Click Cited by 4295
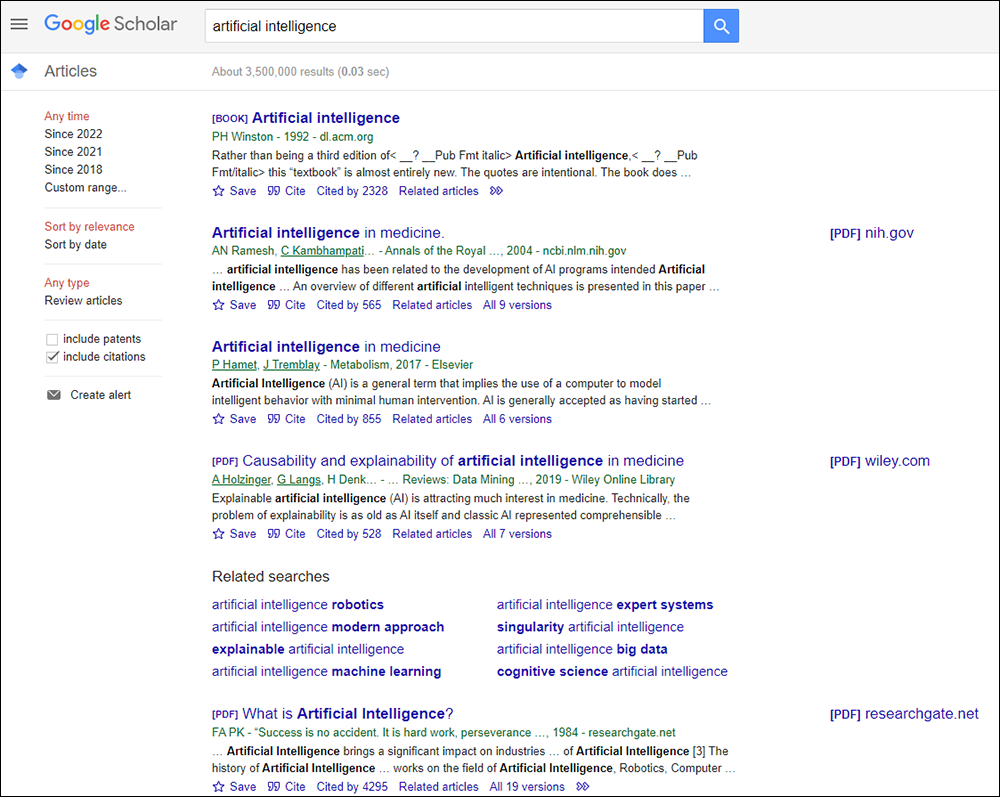1000x797 pixels. pos(352,787)
